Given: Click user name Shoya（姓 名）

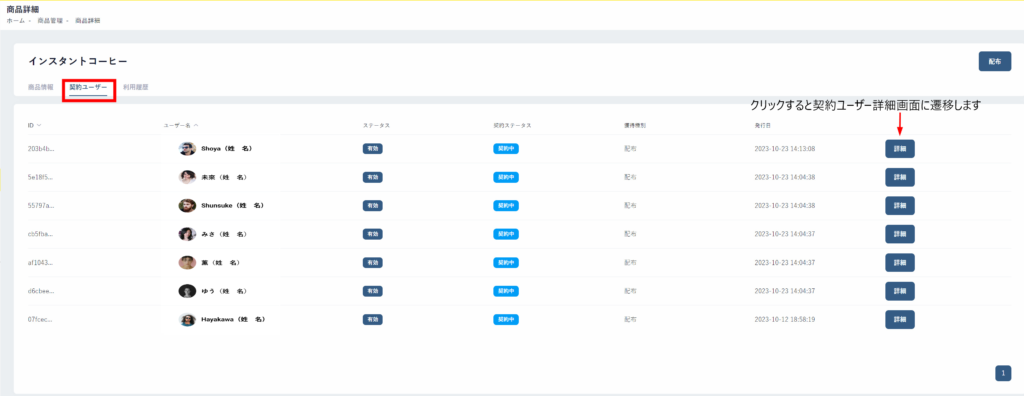Looking at the screenshot, I should tap(227, 149).
